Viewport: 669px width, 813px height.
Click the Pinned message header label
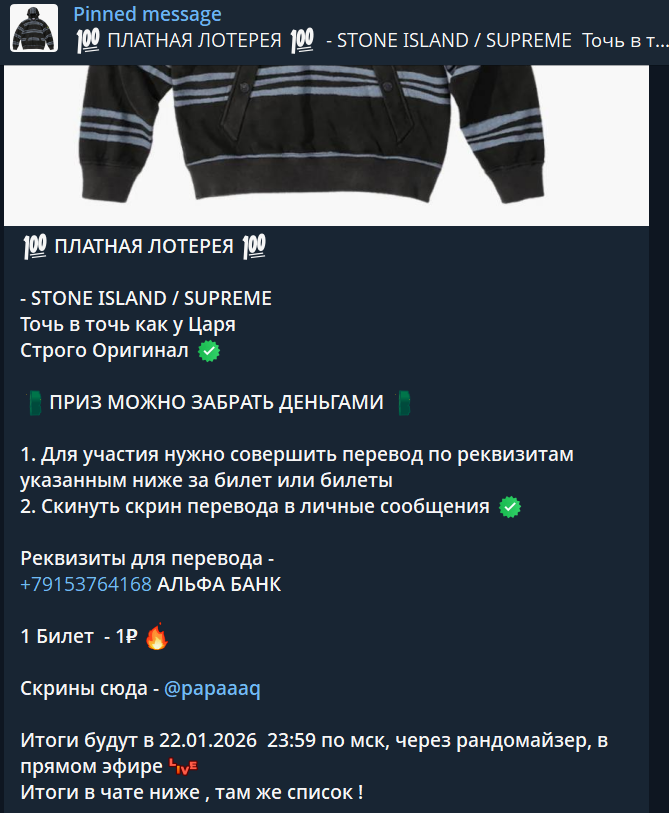[147, 15]
